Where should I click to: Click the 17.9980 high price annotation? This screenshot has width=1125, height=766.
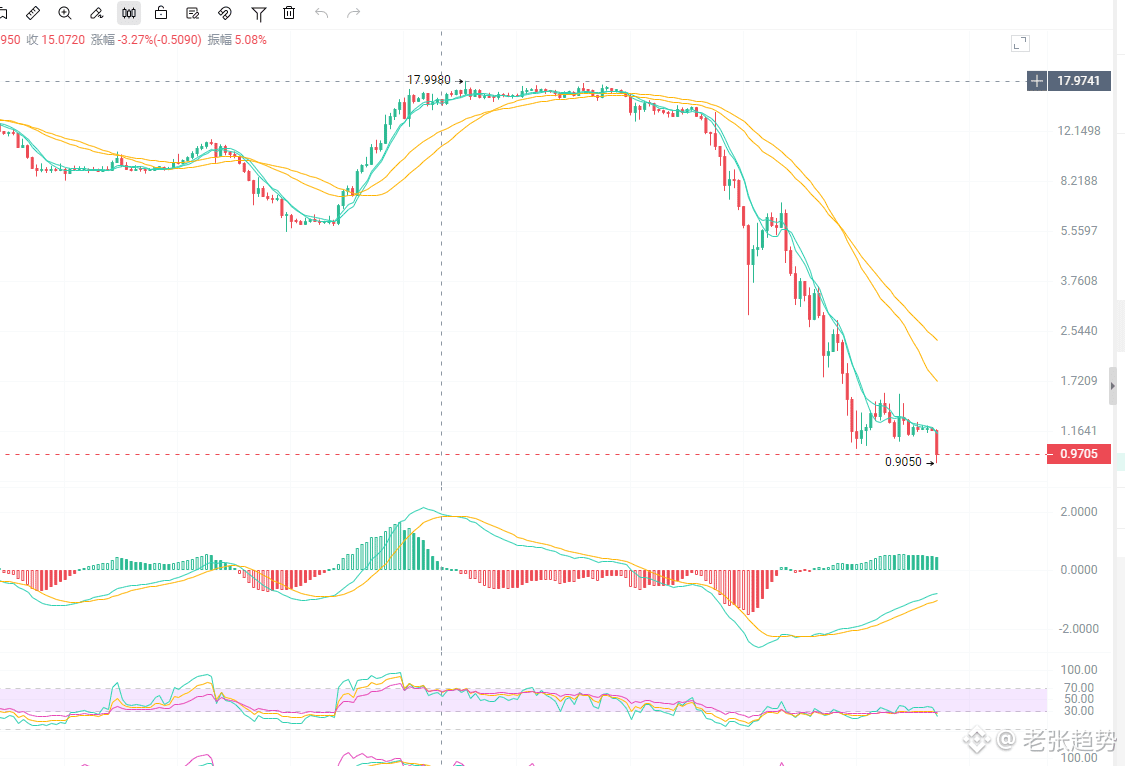point(428,80)
